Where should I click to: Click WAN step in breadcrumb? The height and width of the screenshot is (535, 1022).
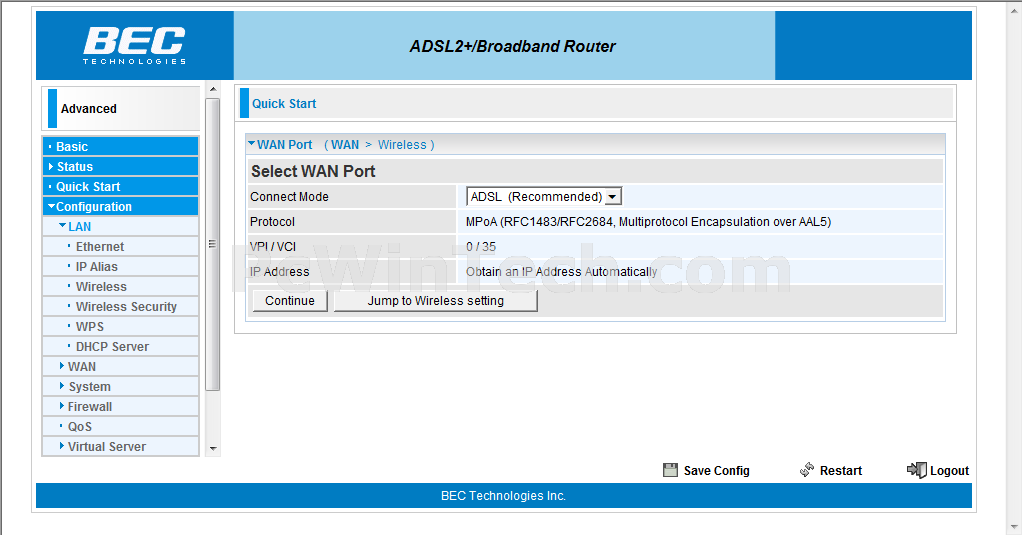click(345, 145)
